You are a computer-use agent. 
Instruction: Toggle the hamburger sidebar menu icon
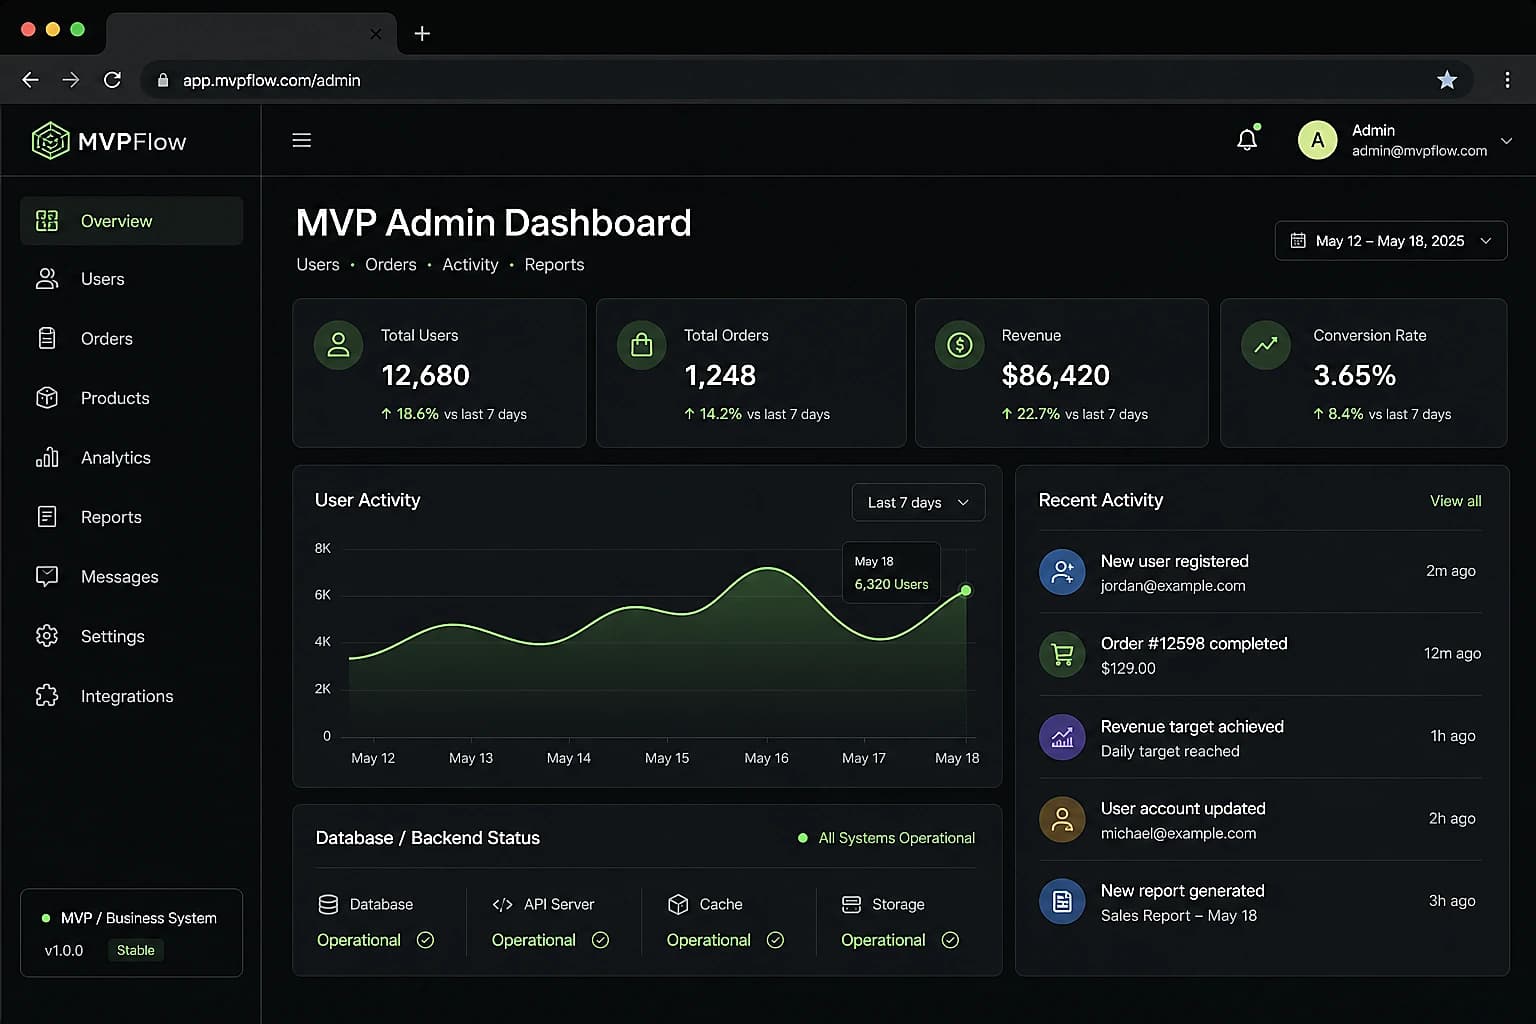tap(301, 140)
